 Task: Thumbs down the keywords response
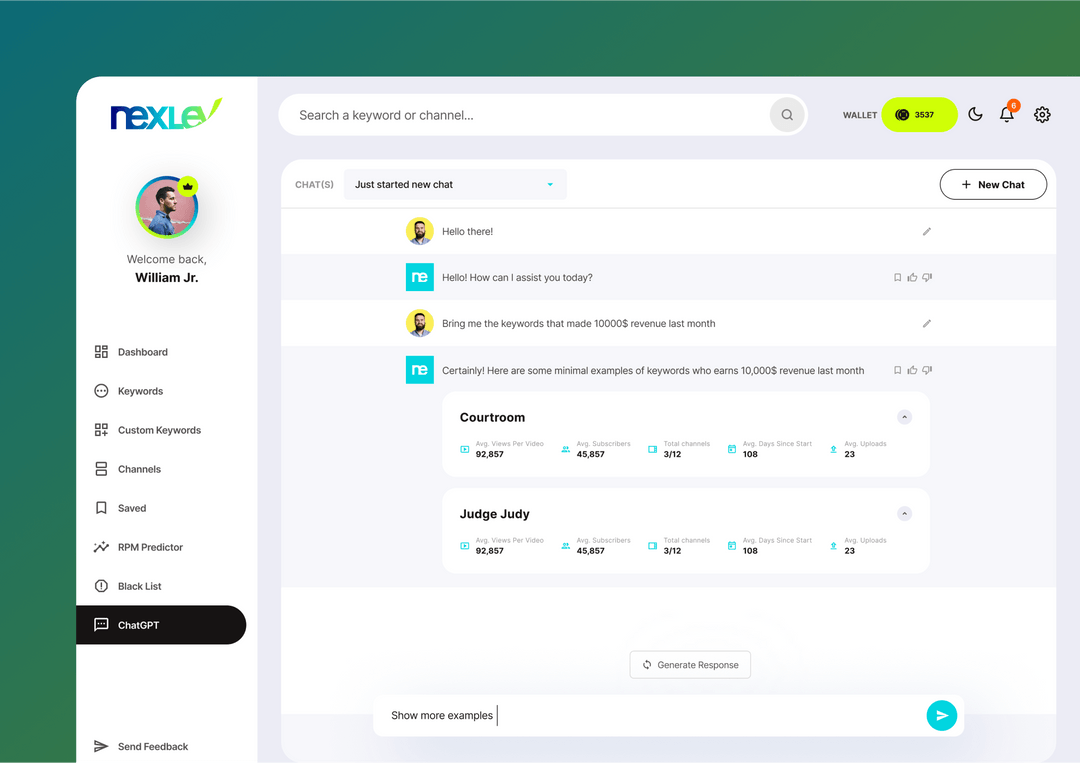tap(926, 369)
